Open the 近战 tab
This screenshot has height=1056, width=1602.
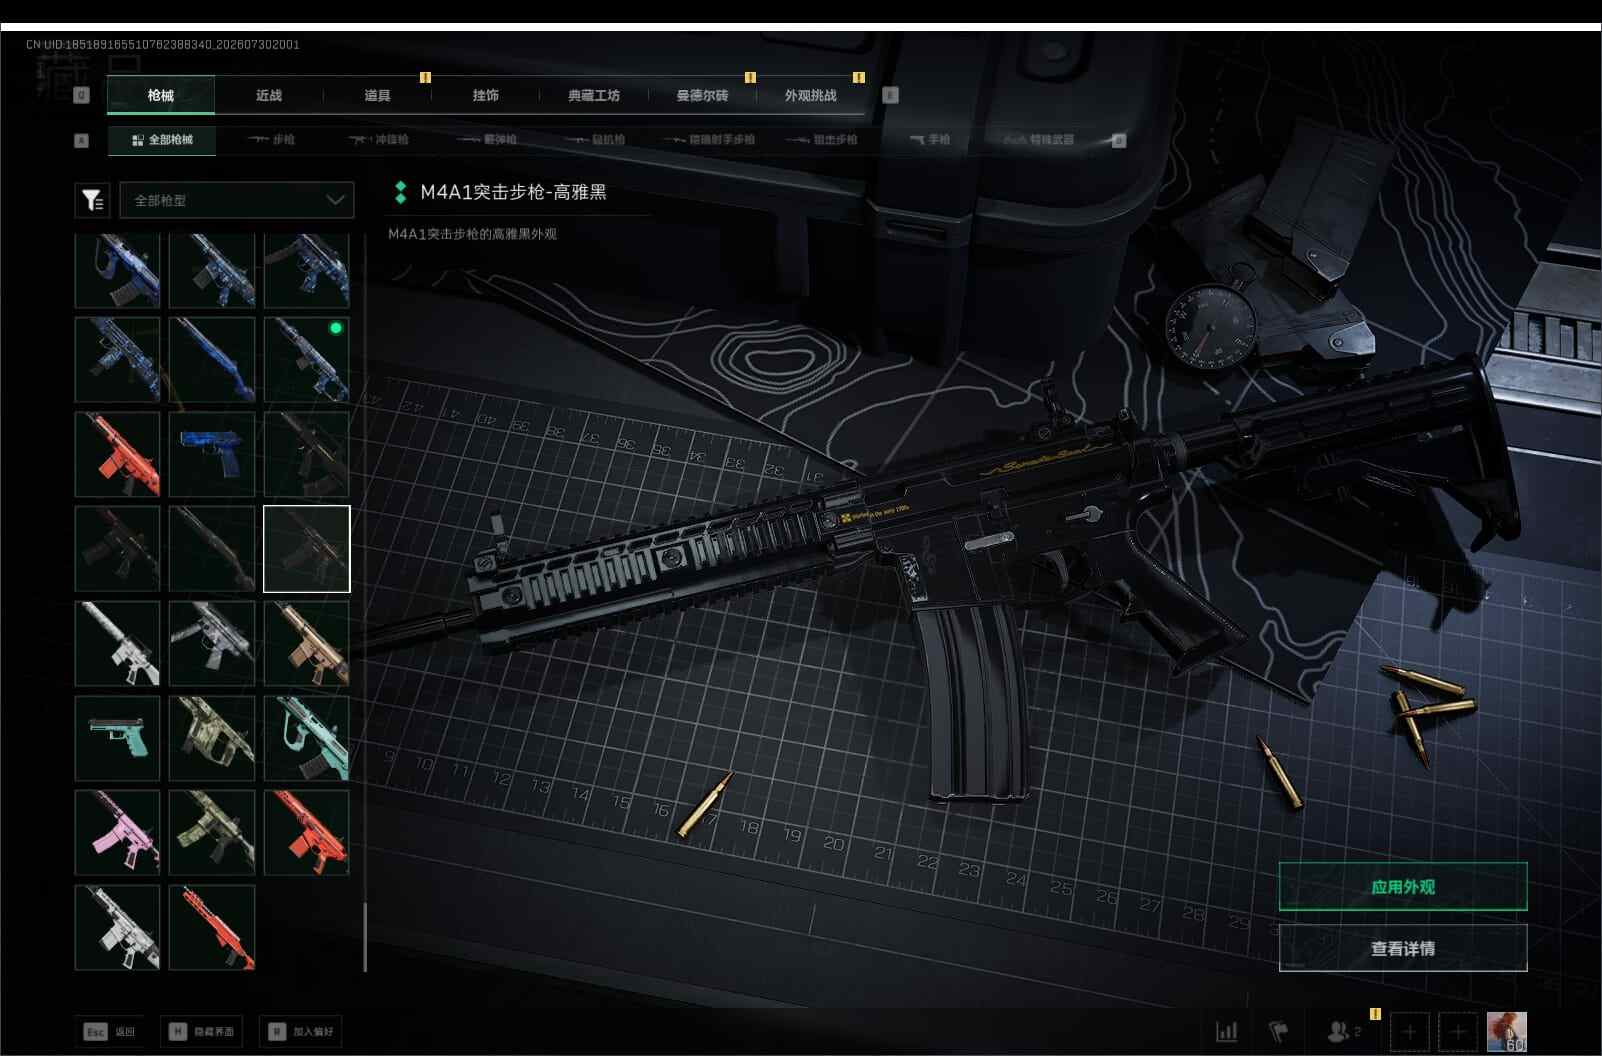(x=269, y=95)
